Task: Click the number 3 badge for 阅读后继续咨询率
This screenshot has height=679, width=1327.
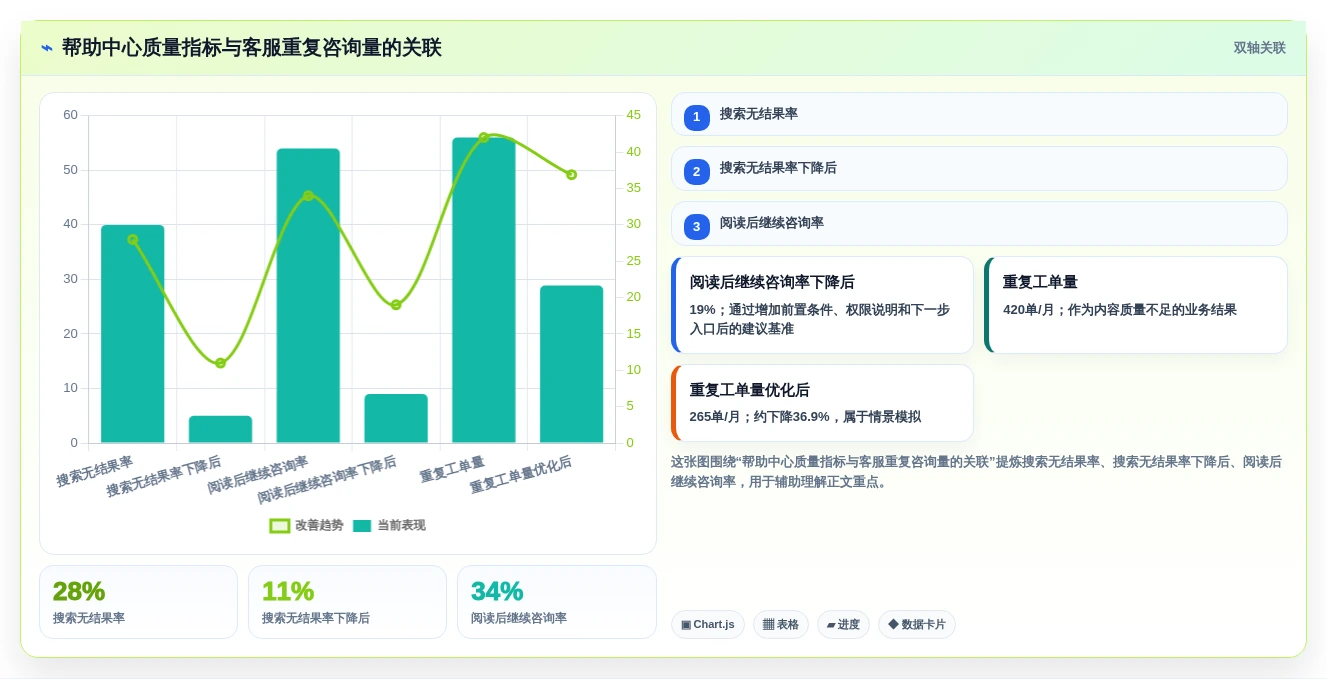Action: [x=697, y=226]
